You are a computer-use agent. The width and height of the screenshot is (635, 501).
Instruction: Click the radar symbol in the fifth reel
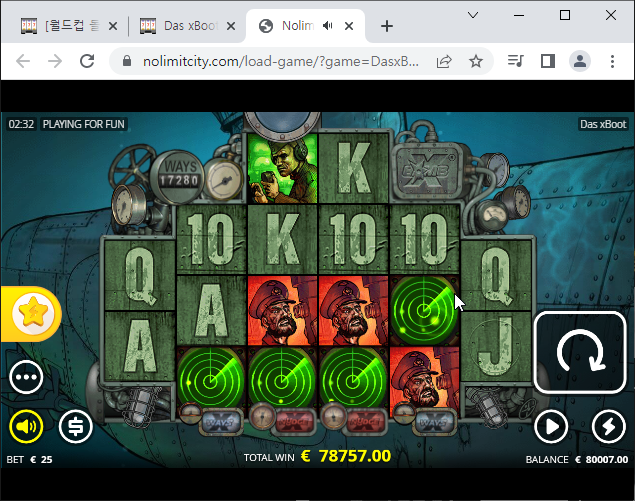(424, 311)
